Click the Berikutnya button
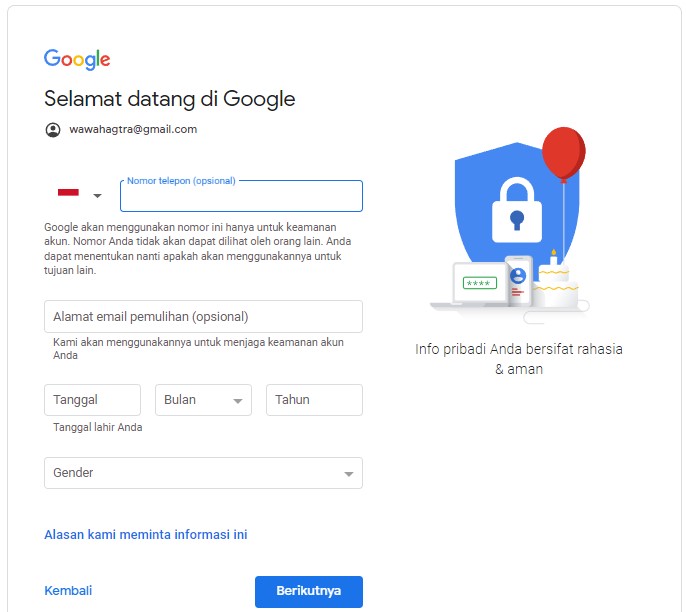Image resolution: width=686 pixels, height=612 pixels. [x=309, y=591]
